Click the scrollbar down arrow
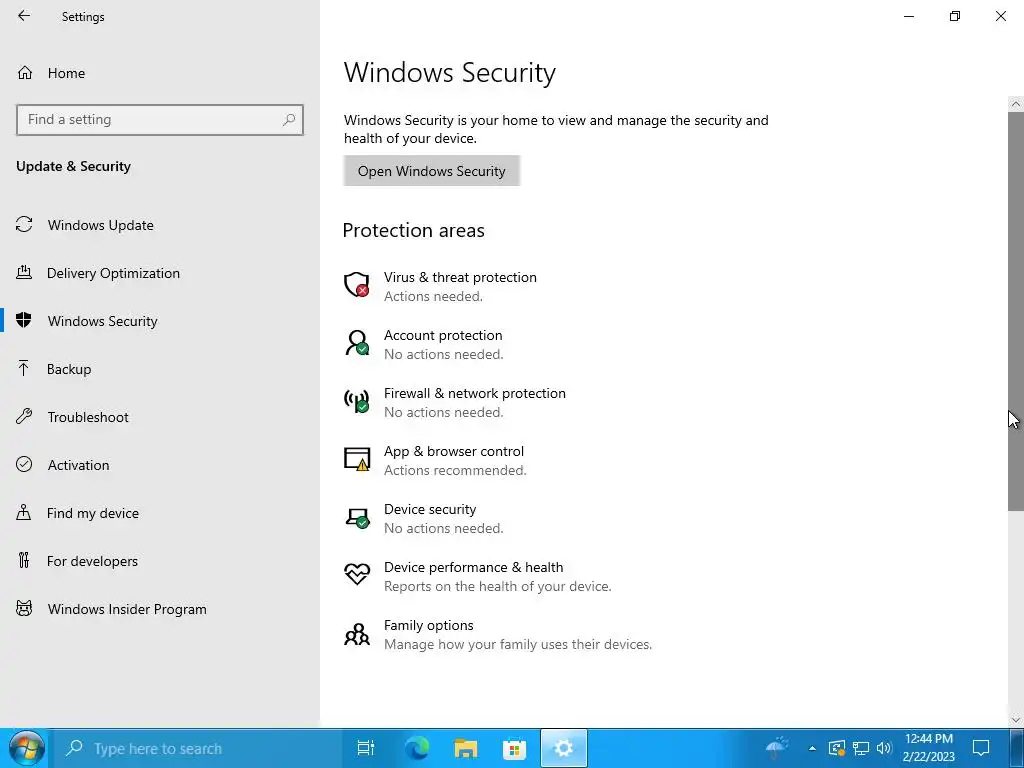The width and height of the screenshot is (1024, 768). [x=1016, y=720]
